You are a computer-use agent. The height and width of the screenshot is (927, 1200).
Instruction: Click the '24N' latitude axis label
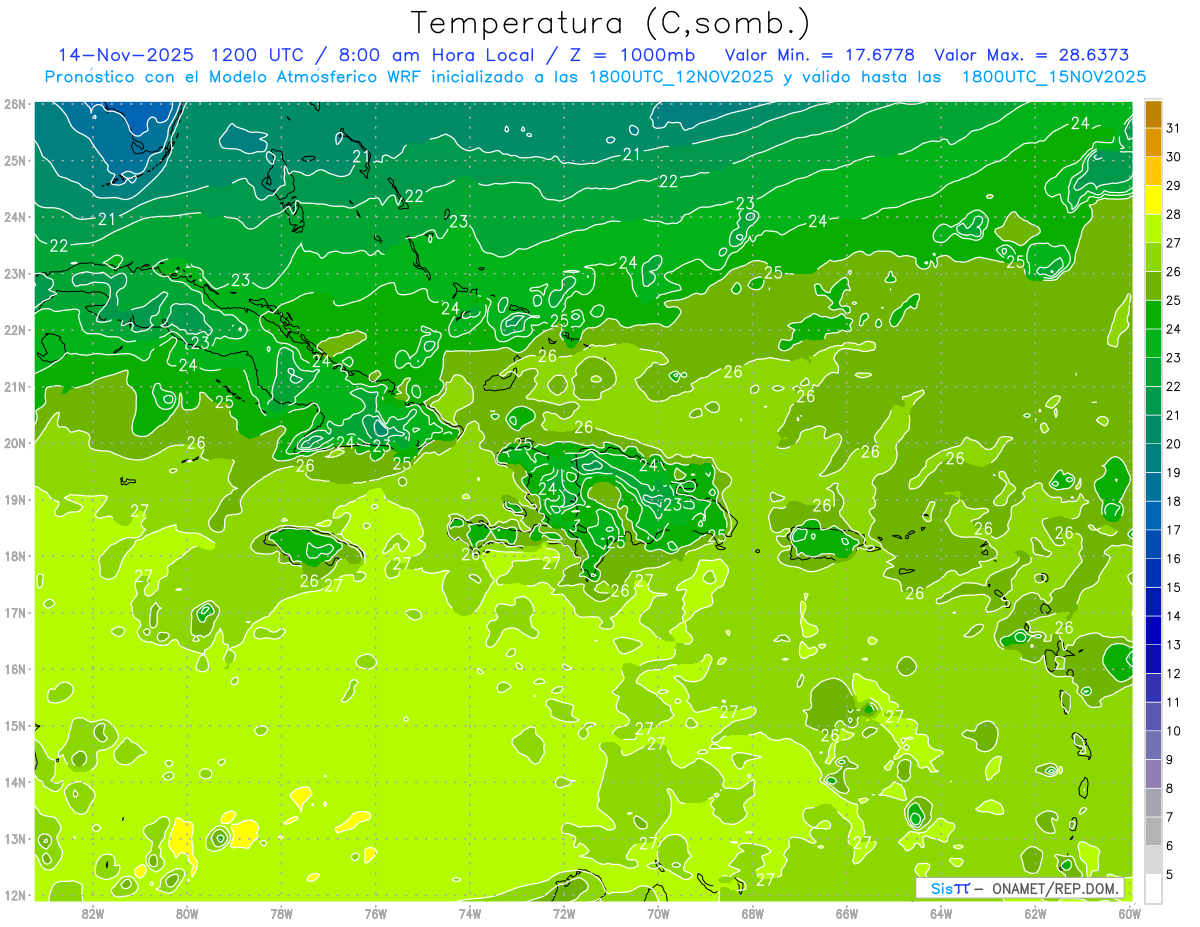tap(15, 217)
